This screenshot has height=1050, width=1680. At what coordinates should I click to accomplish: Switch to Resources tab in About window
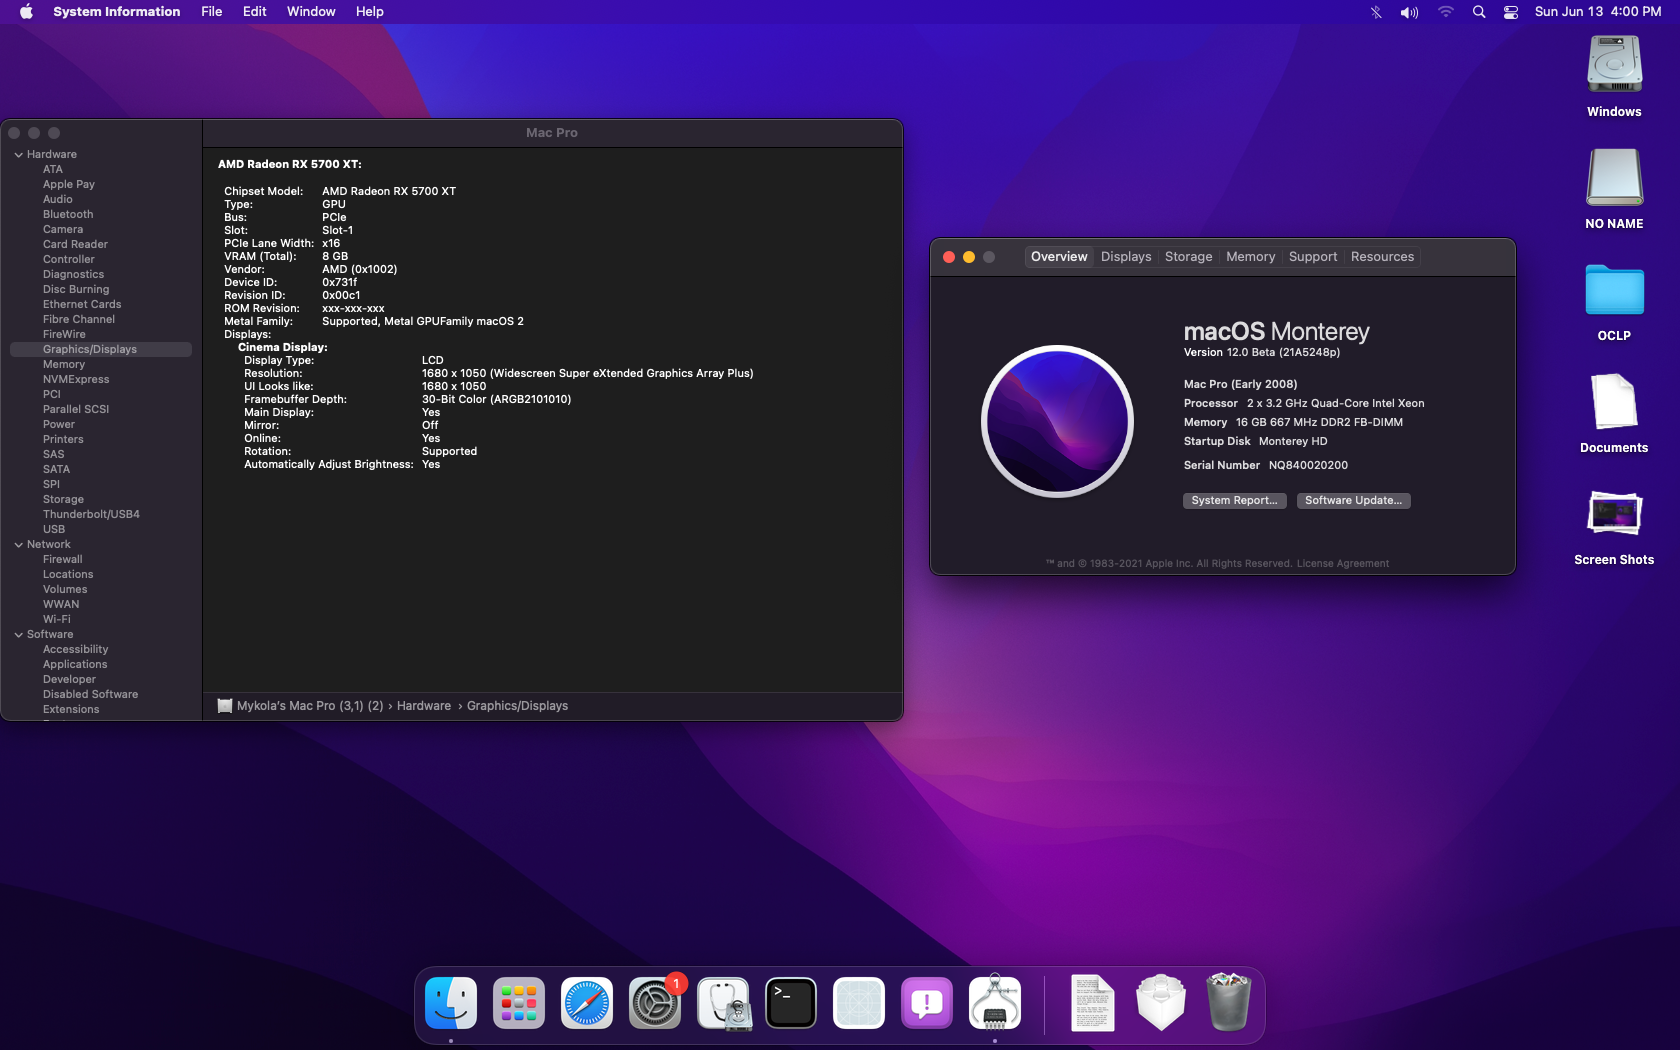pos(1382,257)
